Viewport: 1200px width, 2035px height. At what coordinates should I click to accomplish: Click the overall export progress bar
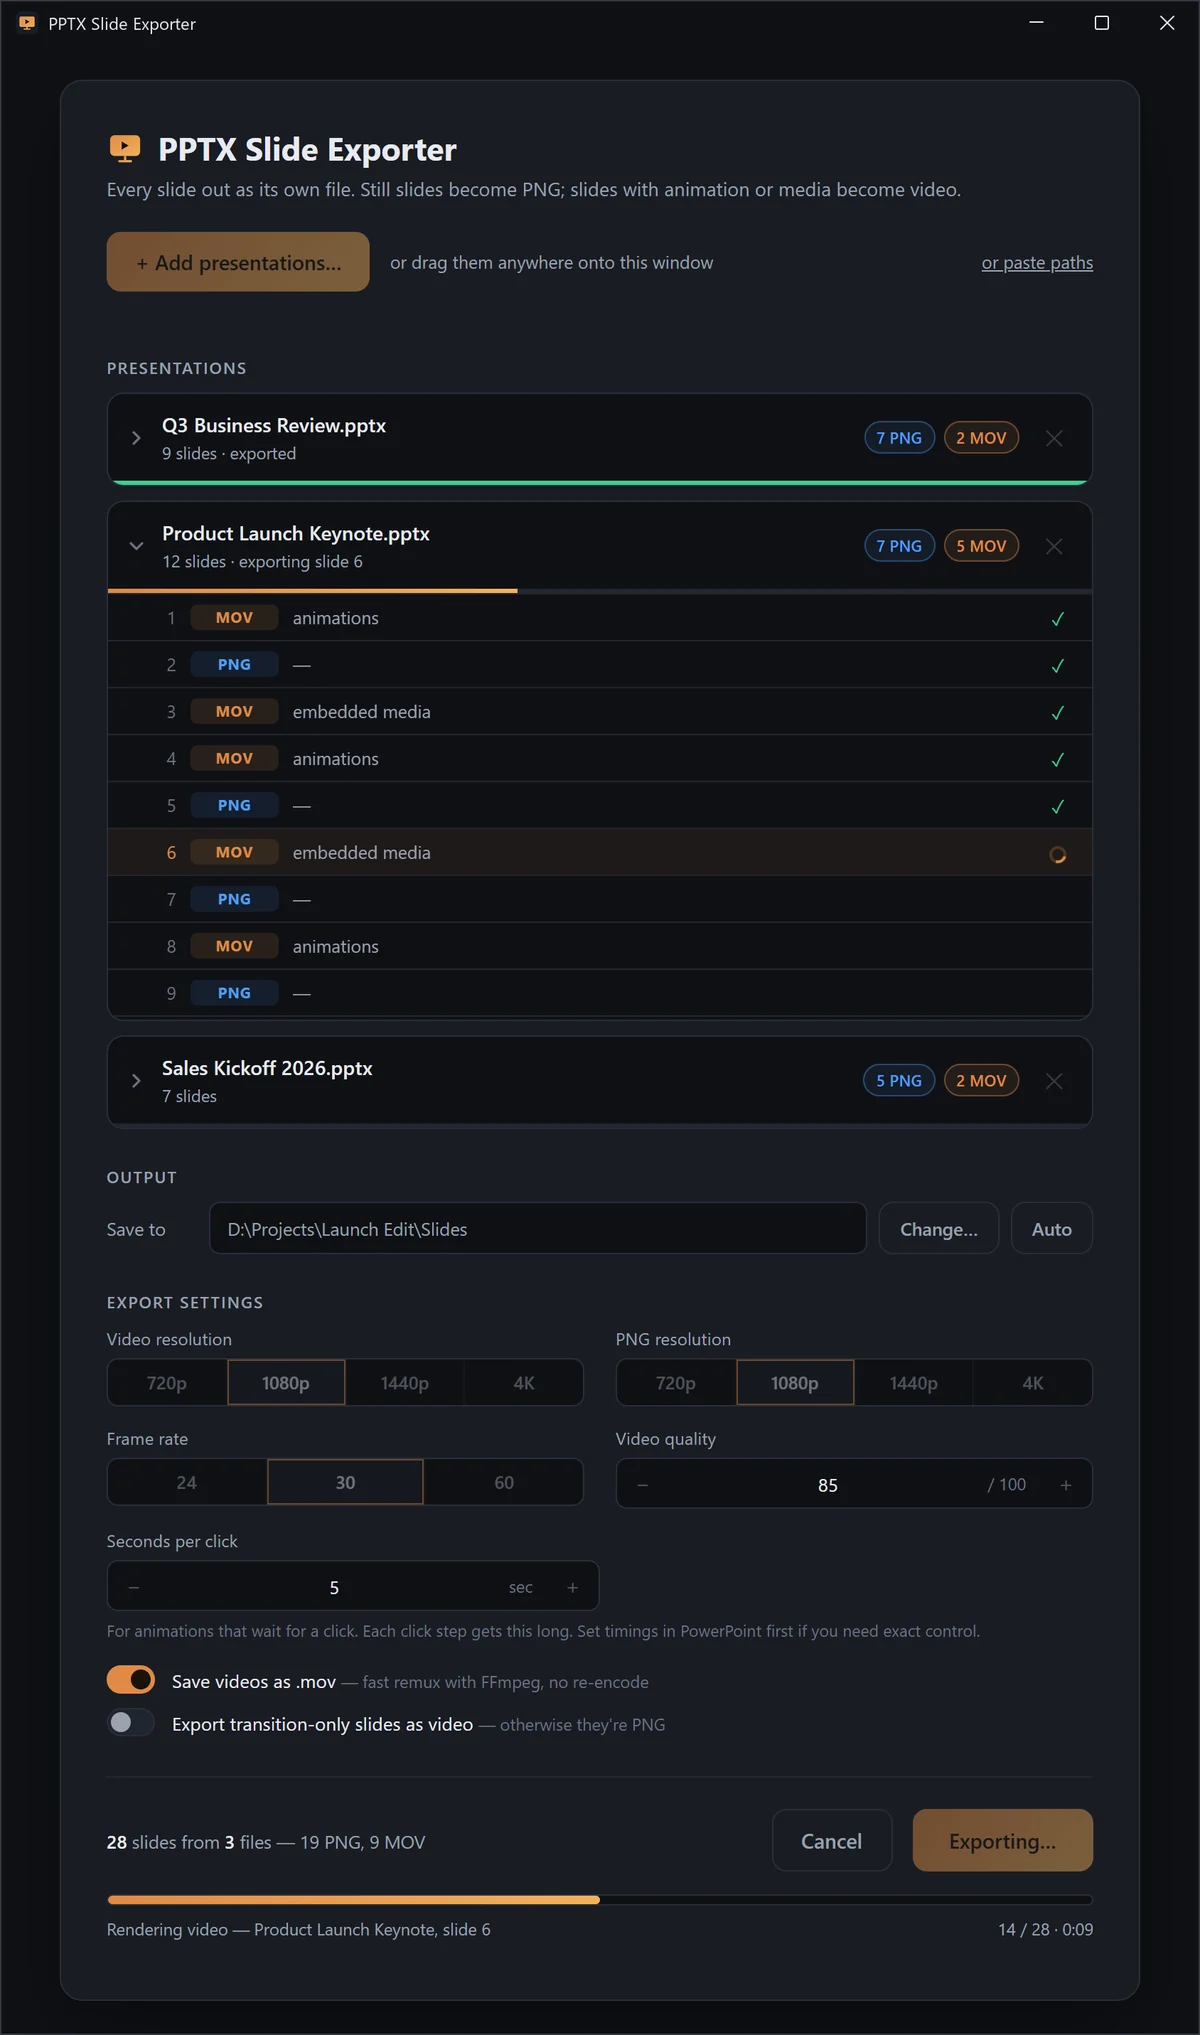click(x=600, y=1899)
